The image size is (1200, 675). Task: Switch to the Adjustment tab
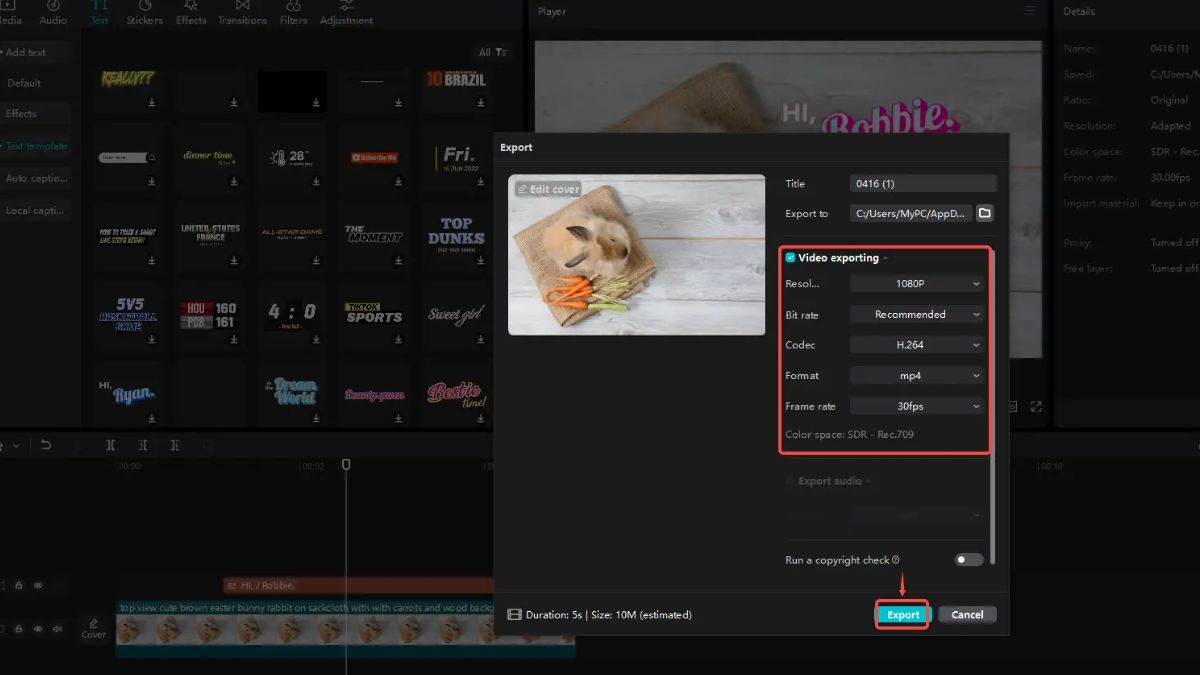346,13
